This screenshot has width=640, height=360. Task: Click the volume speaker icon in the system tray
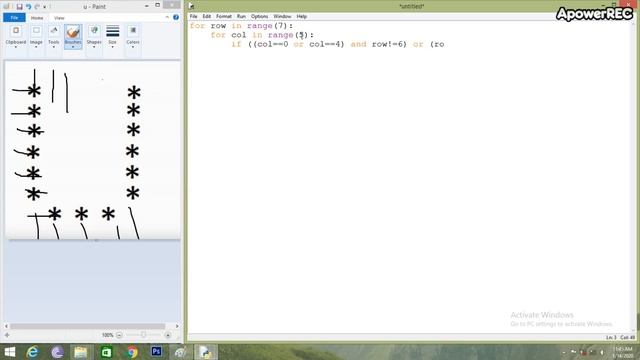pyautogui.click(x=602, y=352)
